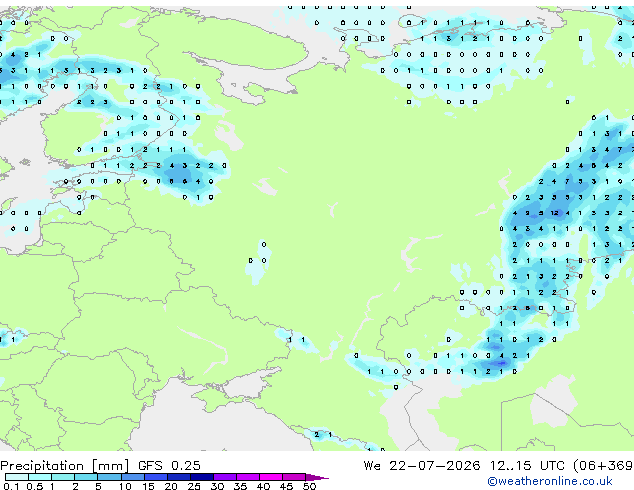Click the '25' legend scale label

pyautogui.click(x=194, y=486)
